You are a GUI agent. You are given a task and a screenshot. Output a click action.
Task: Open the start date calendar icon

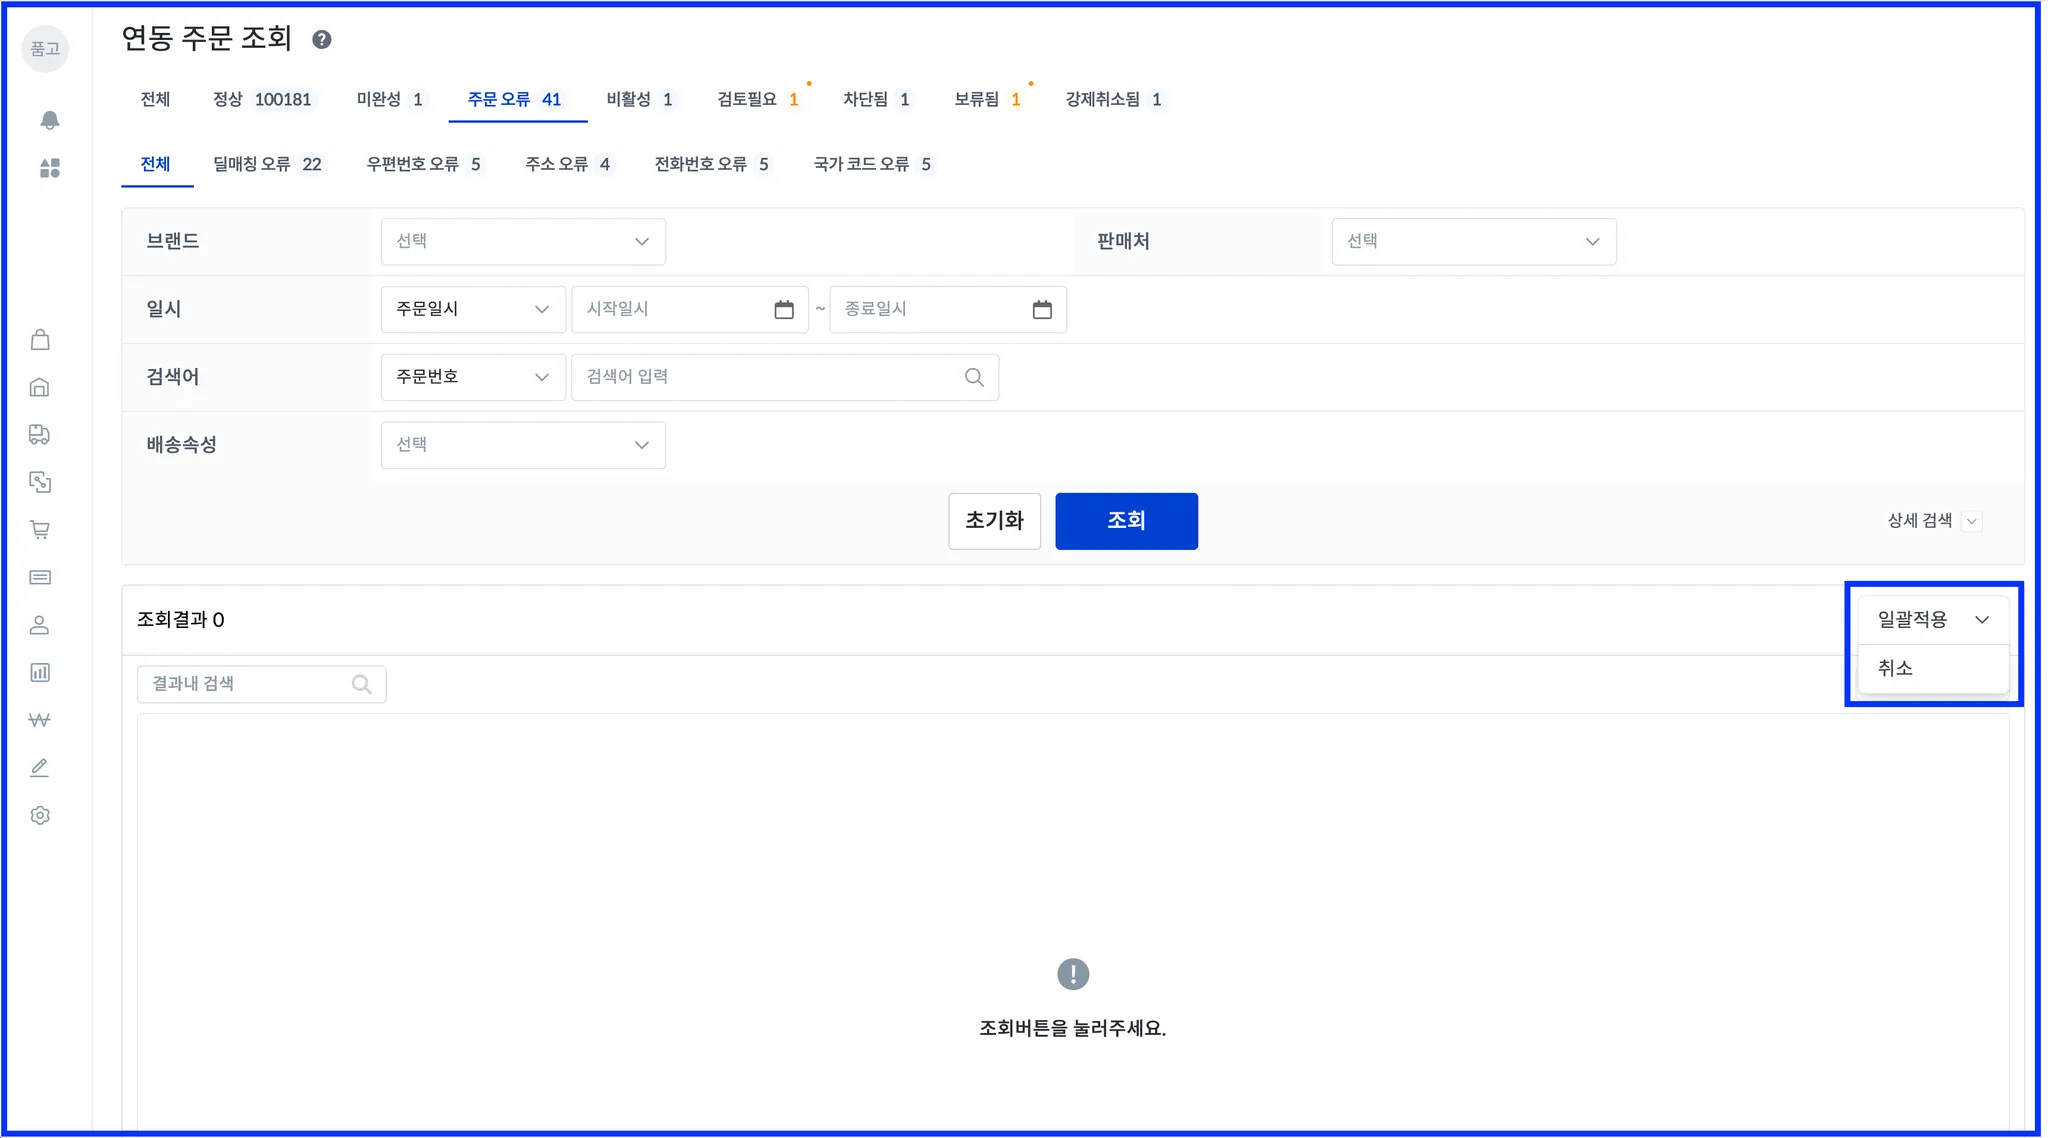point(784,310)
